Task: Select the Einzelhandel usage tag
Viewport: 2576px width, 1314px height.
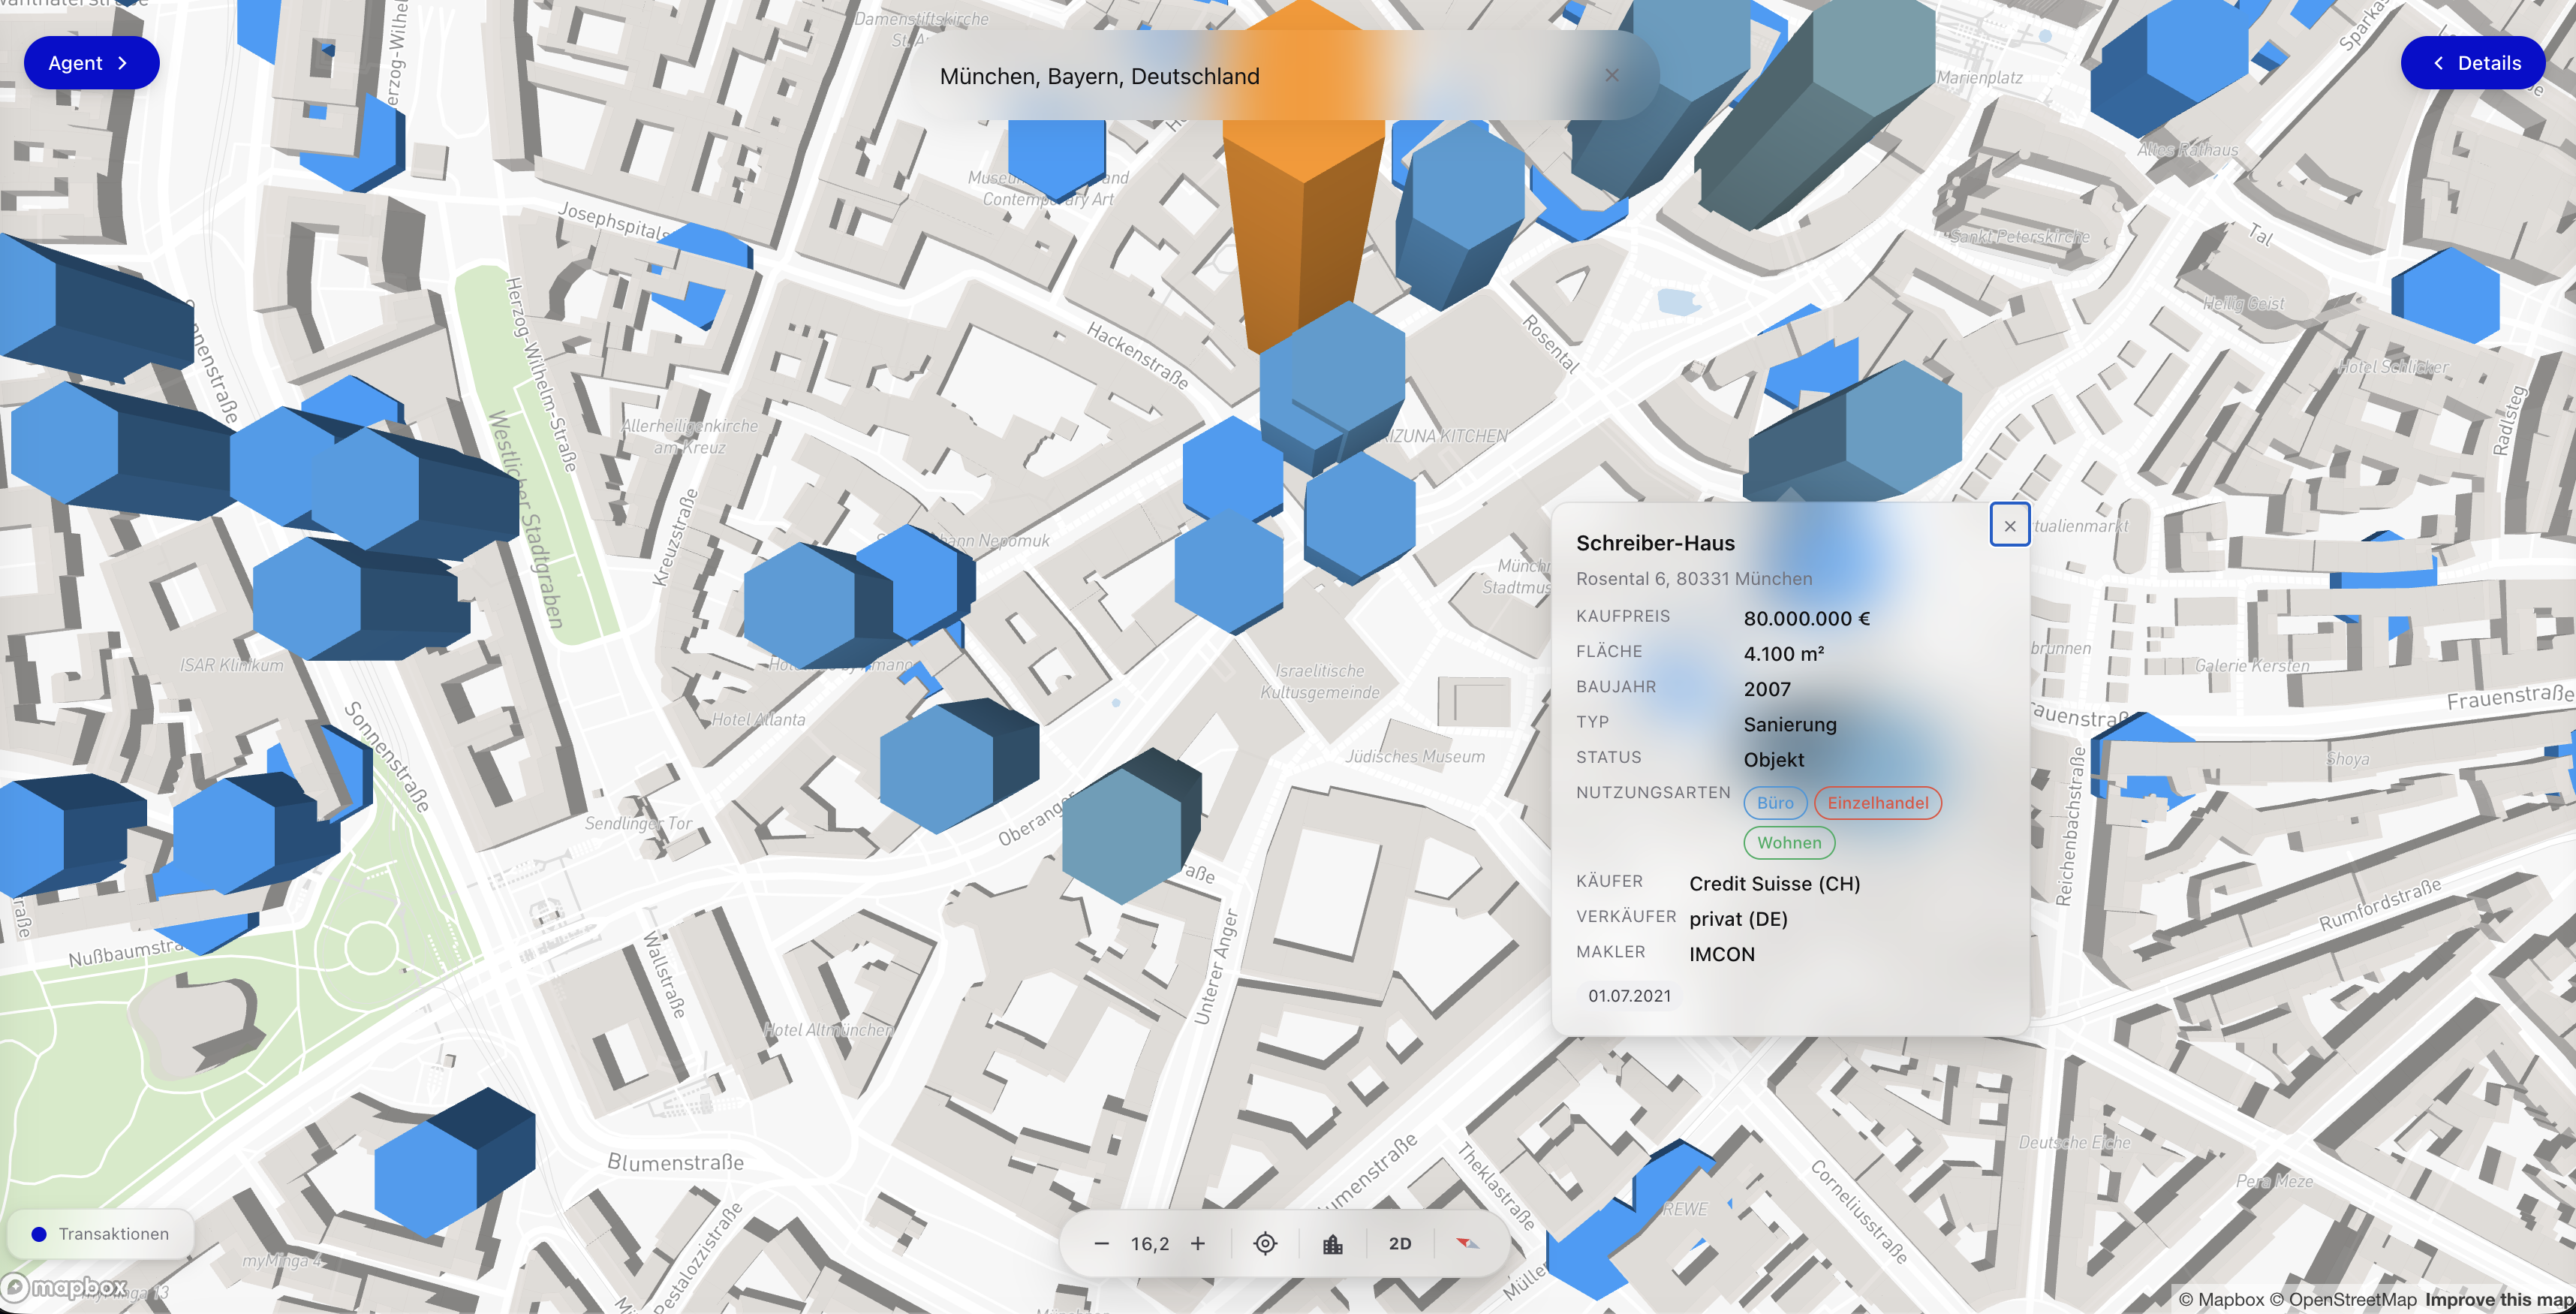Action: click(1877, 802)
